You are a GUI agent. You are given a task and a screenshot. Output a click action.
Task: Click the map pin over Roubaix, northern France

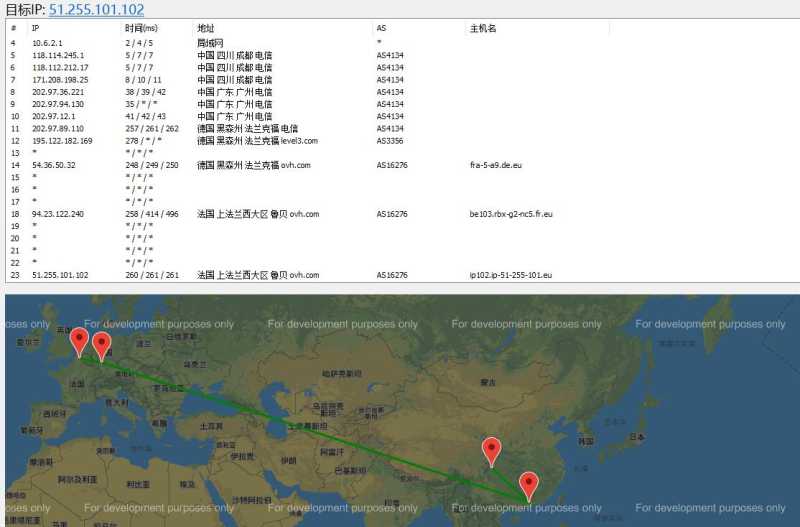click(x=79, y=342)
